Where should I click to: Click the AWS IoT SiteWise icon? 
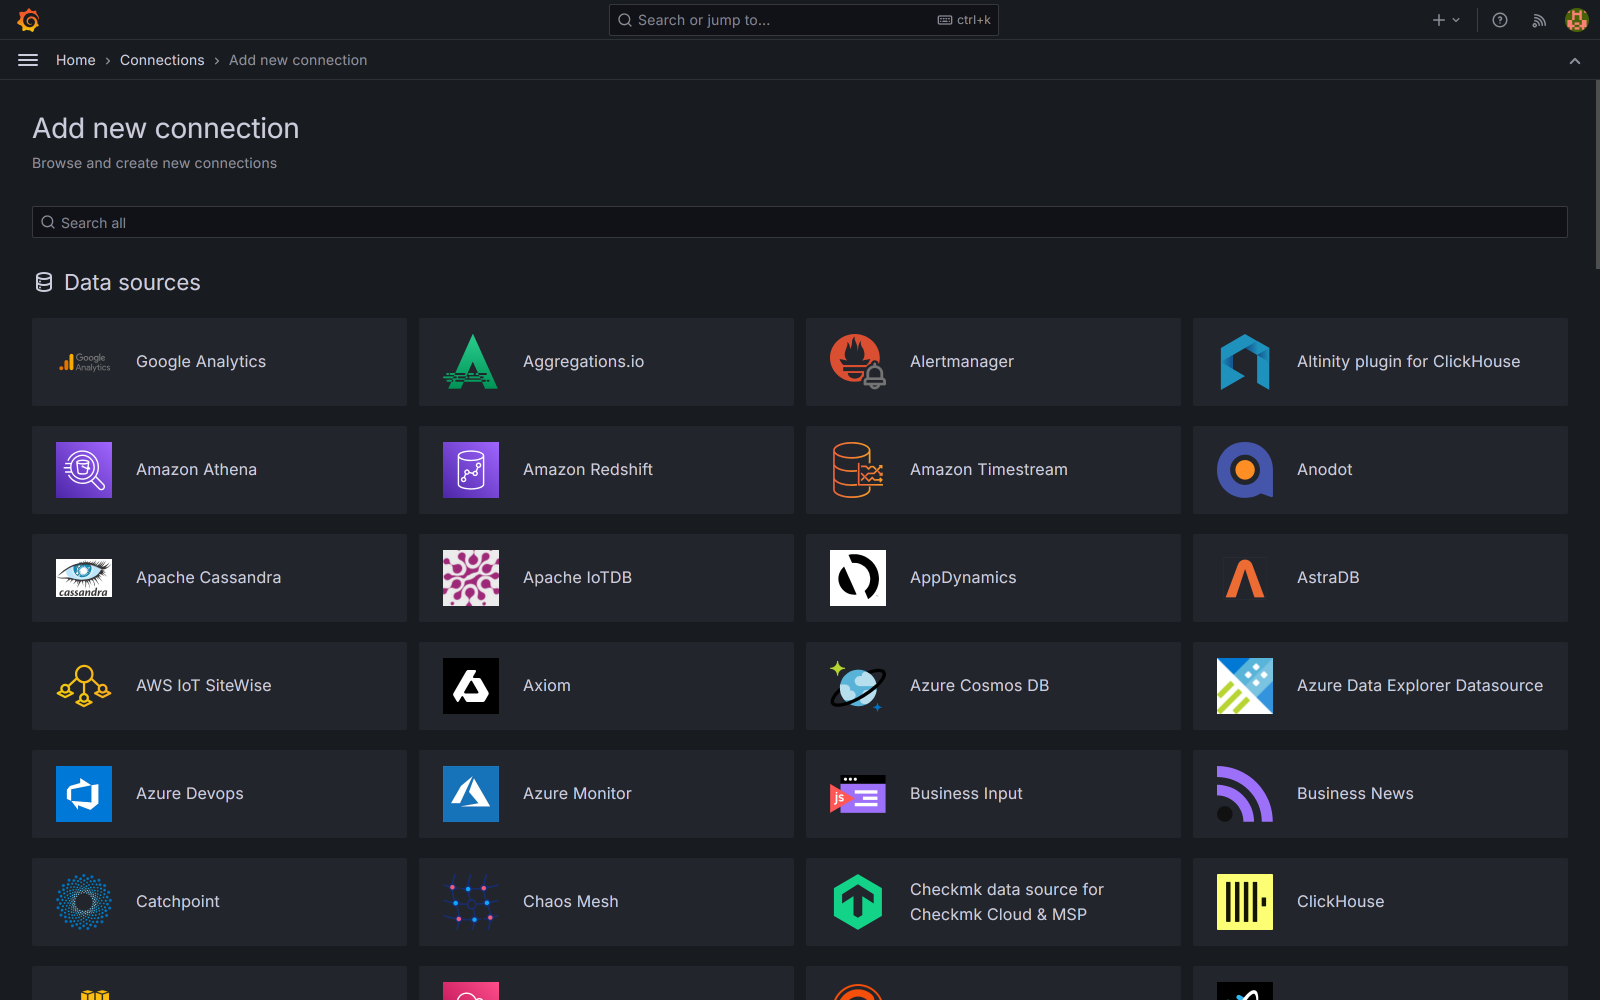click(x=84, y=686)
